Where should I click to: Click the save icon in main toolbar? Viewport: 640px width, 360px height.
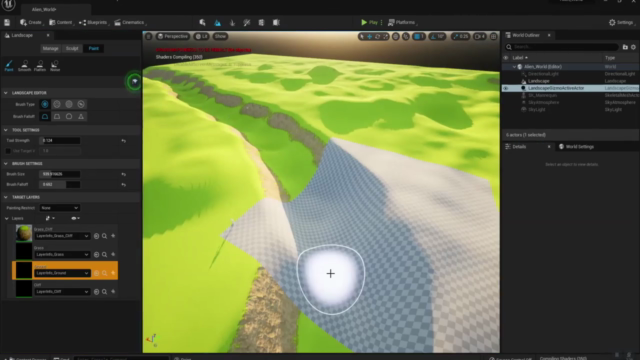pyautogui.click(x=7, y=22)
